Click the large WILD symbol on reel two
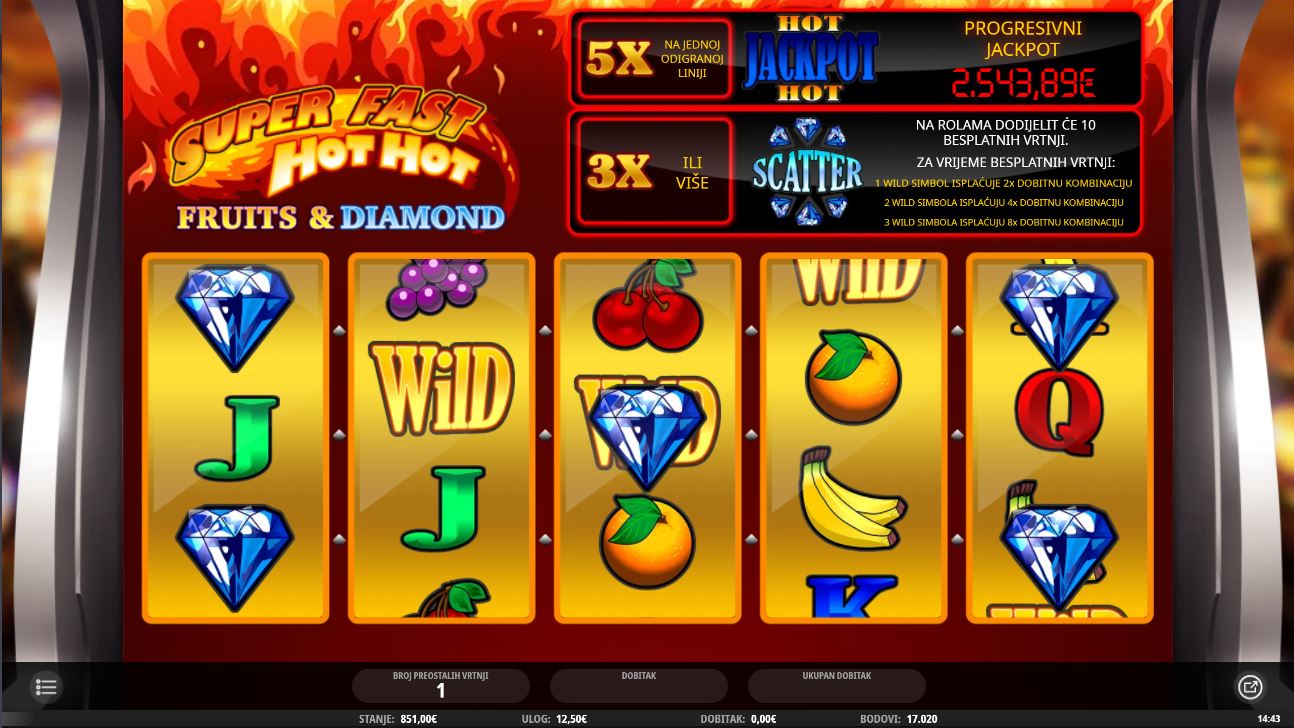 pyautogui.click(x=441, y=388)
